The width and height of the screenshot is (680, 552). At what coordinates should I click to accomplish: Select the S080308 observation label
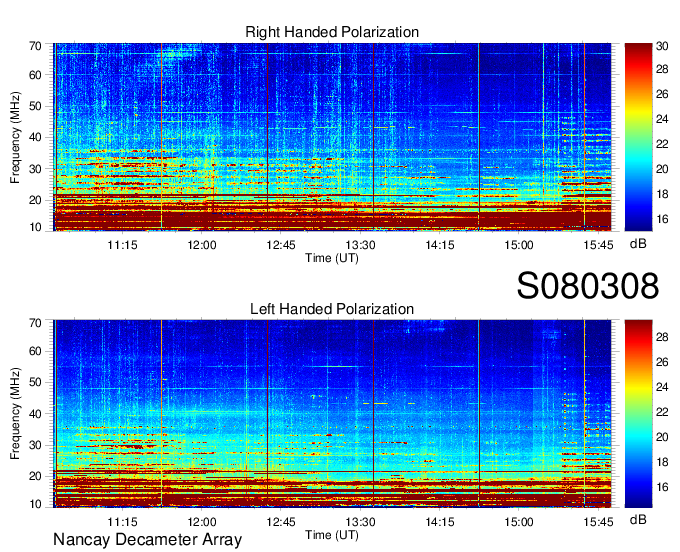click(x=588, y=286)
